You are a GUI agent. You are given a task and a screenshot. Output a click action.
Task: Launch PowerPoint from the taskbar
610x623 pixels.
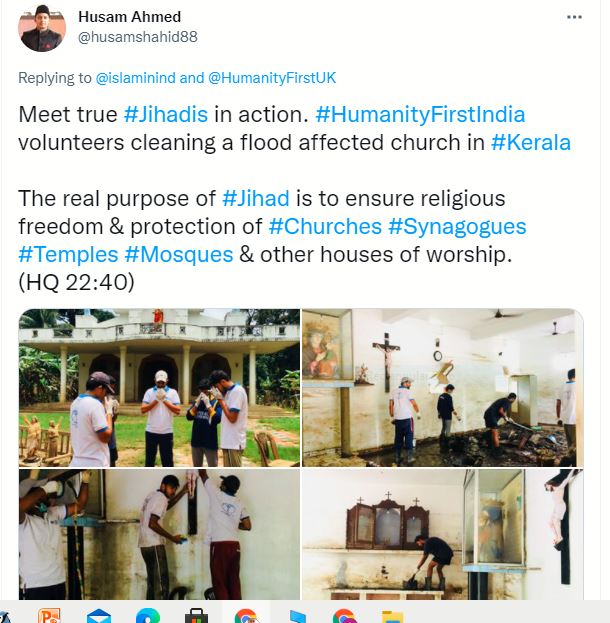(x=49, y=615)
